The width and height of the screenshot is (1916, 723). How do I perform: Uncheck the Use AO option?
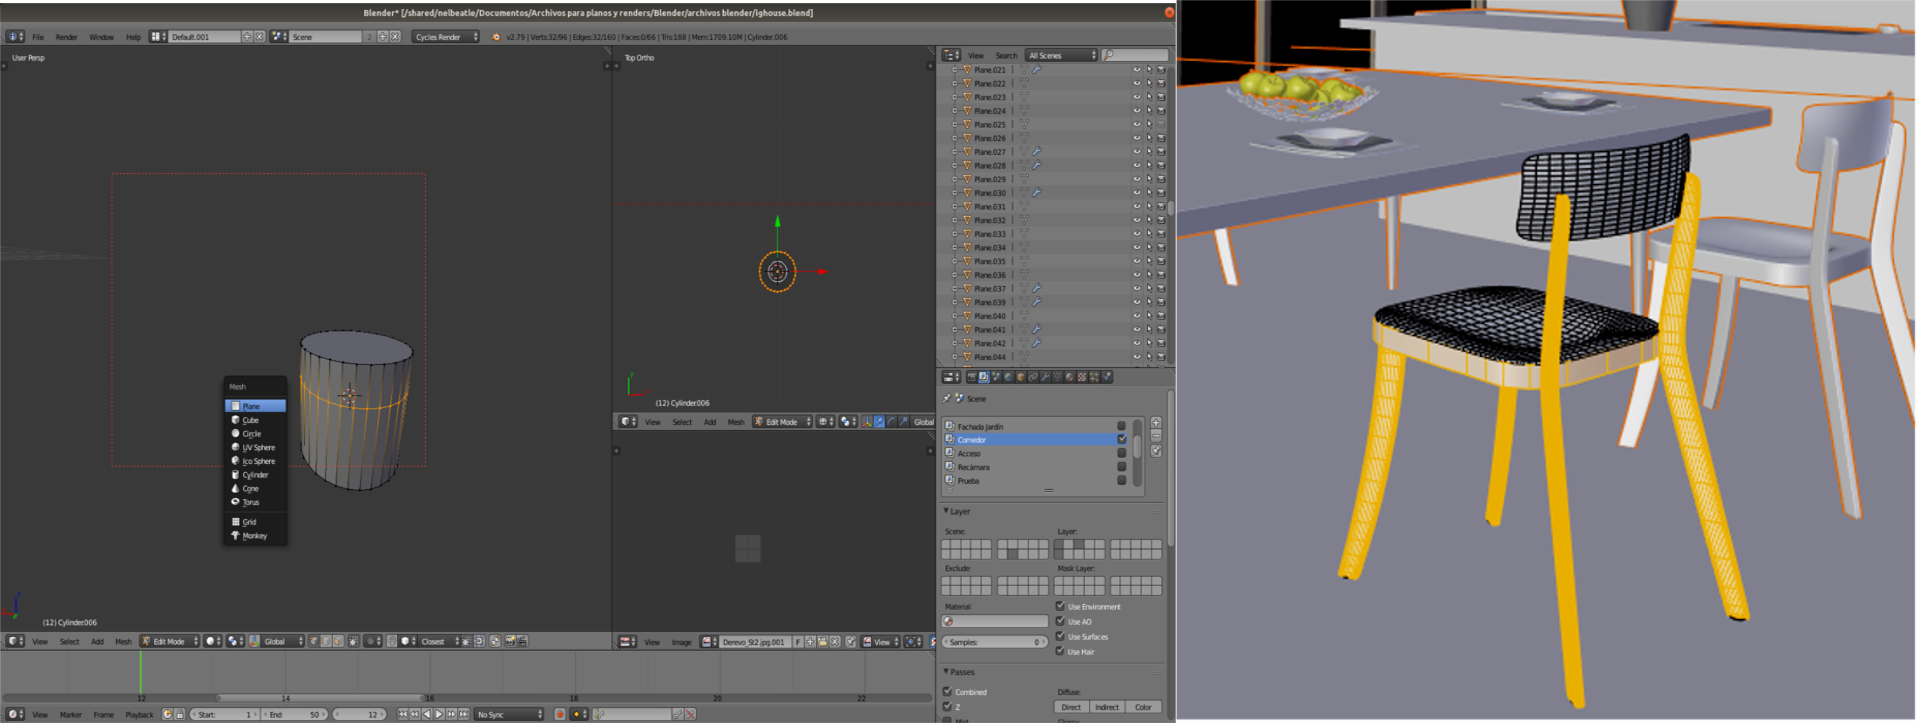[1060, 621]
